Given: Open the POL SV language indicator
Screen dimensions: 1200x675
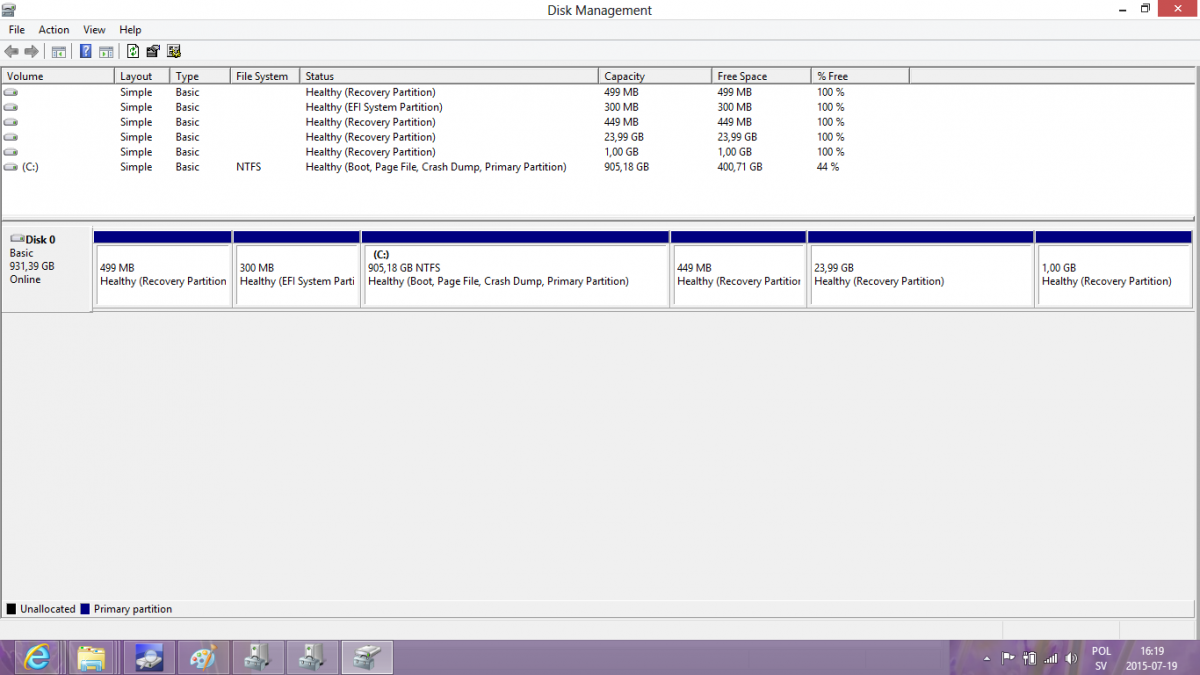Looking at the screenshot, I should (1101, 658).
